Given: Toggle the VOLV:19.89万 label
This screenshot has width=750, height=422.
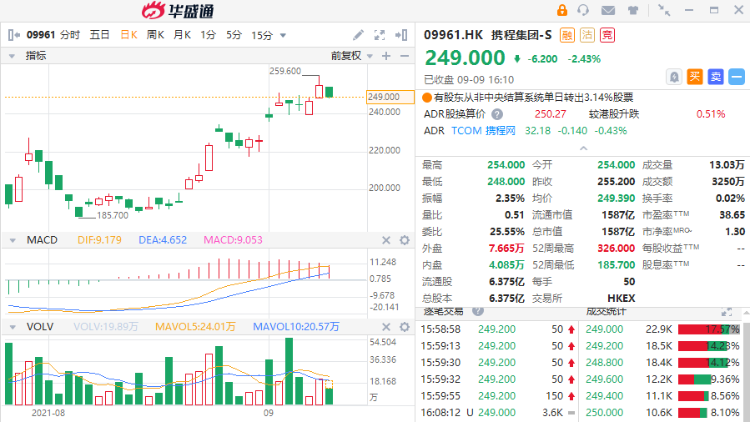Looking at the screenshot, I should tap(106, 327).
